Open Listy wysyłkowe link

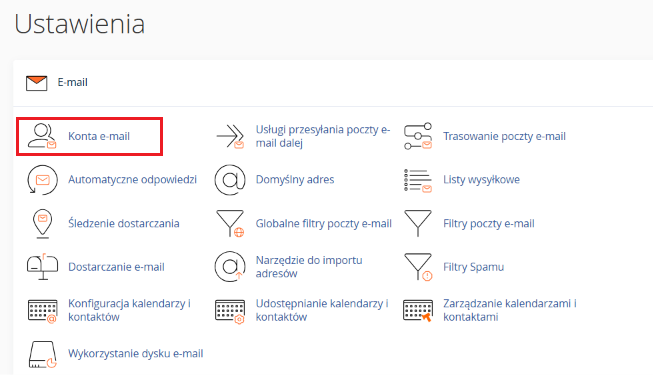click(481, 180)
